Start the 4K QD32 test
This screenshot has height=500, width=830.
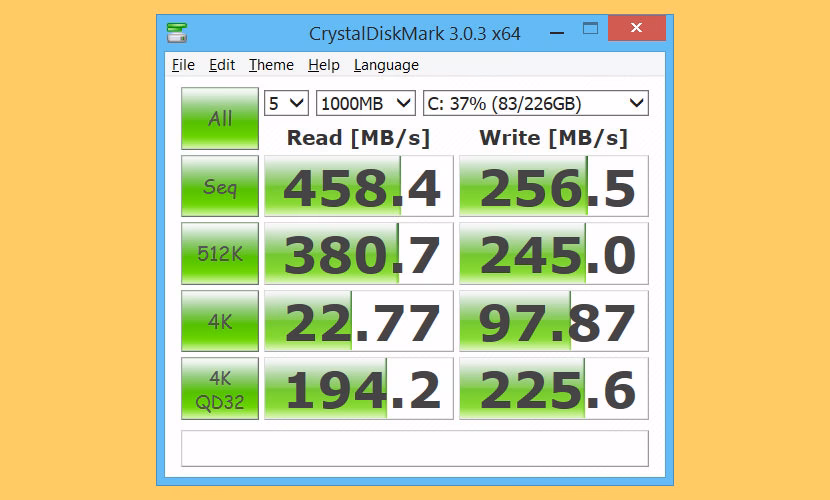pos(220,388)
